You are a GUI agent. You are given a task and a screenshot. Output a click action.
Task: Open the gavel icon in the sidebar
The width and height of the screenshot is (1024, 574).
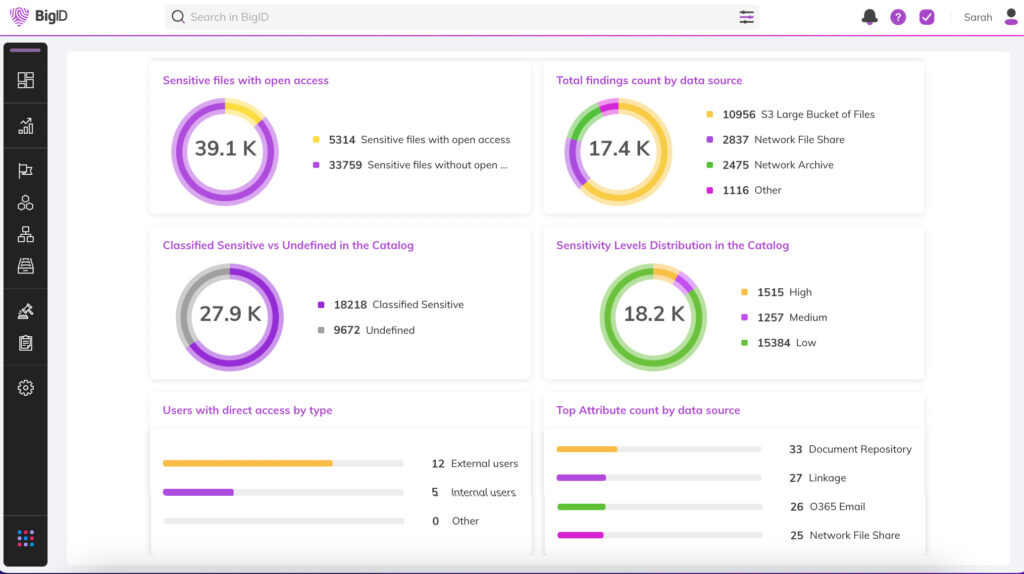[x=26, y=311]
